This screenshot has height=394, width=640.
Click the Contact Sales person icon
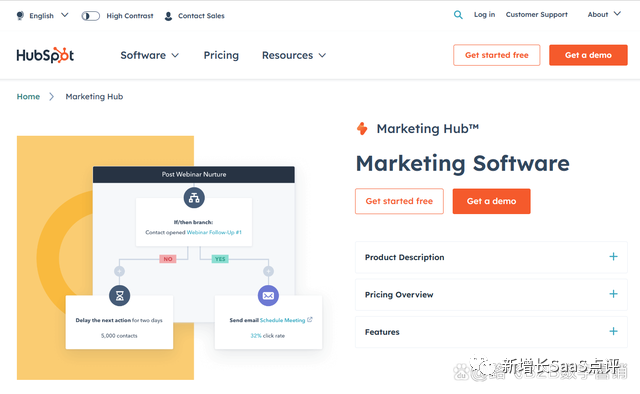[x=168, y=16]
